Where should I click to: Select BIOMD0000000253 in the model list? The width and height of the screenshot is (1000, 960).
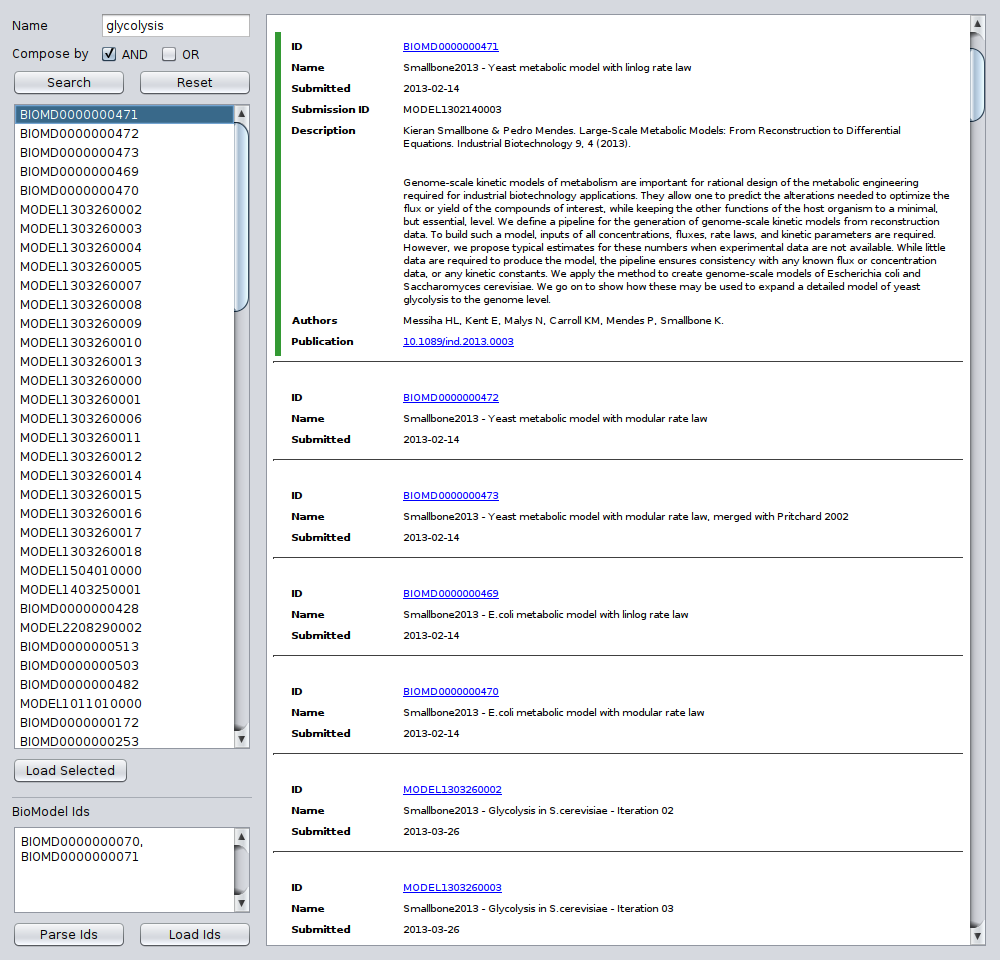pos(124,741)
